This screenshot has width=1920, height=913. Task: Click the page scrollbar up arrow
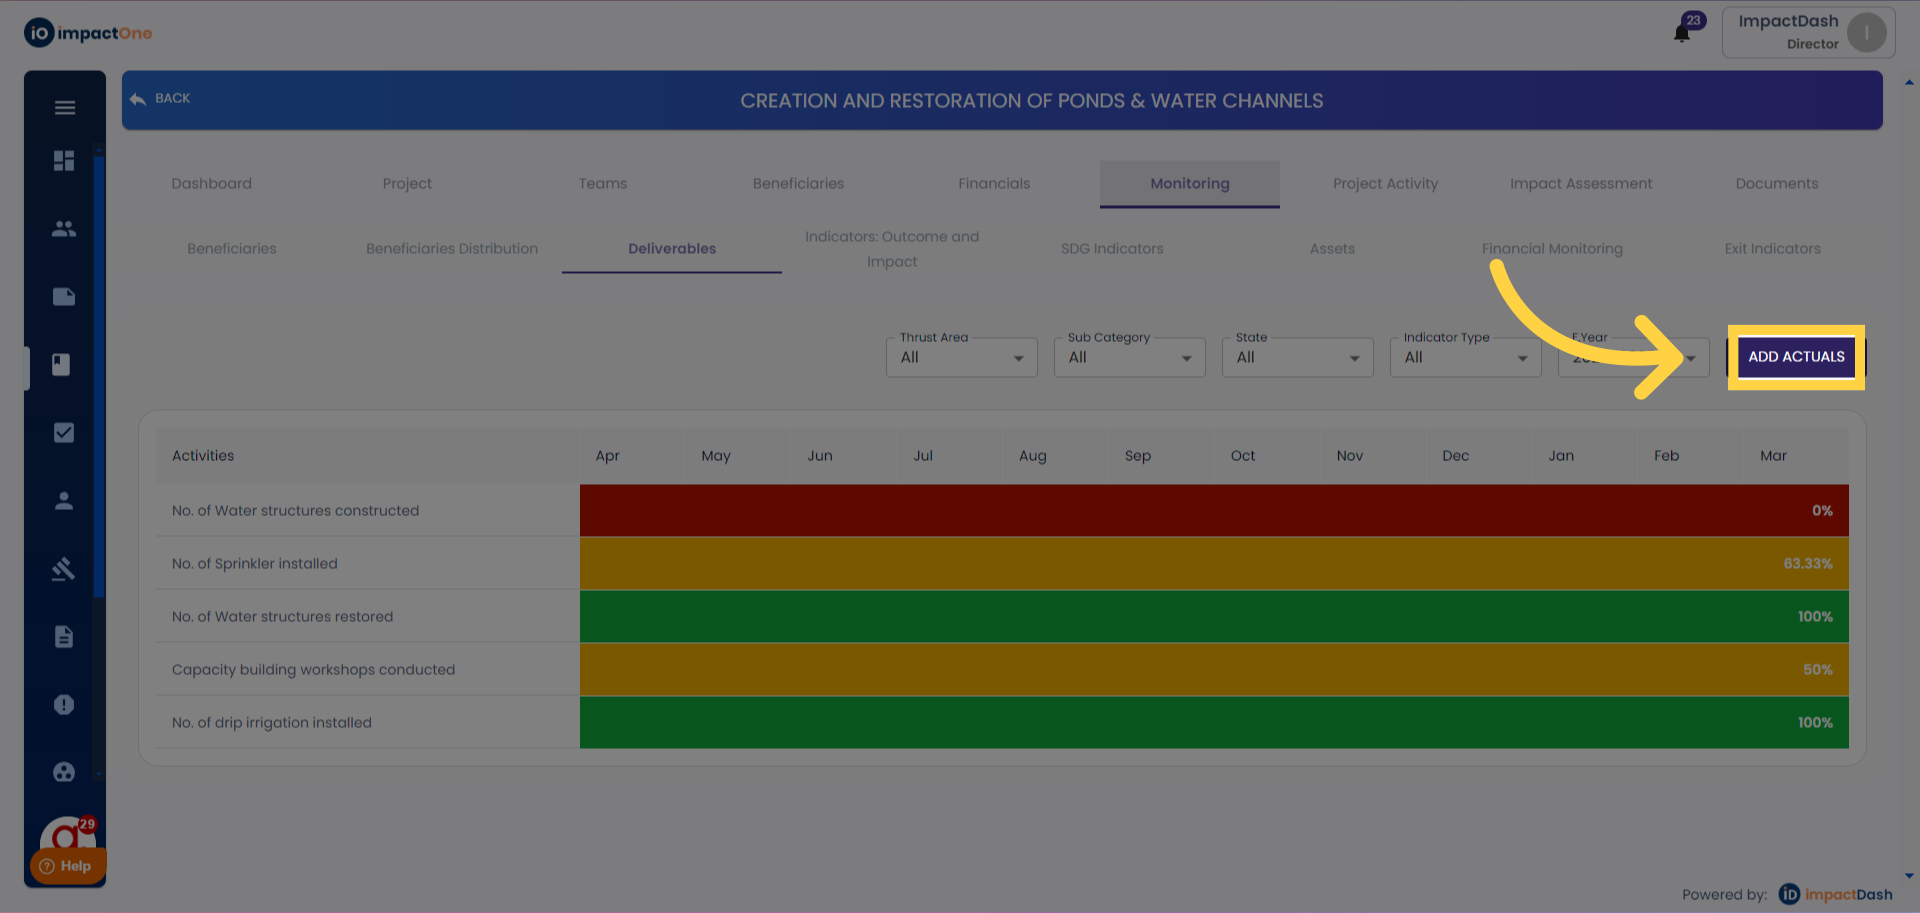pyautogui.click(x=1909, y=83)
